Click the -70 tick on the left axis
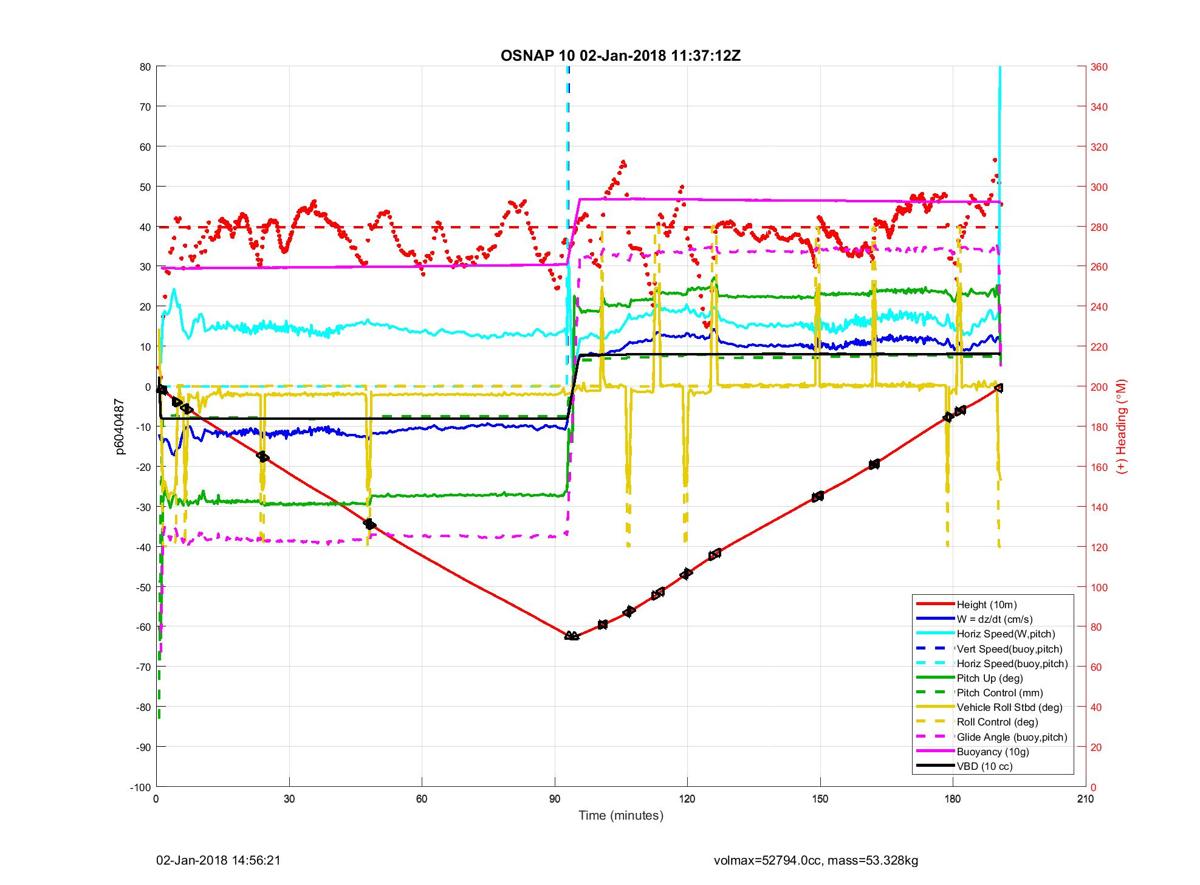The height and width of the screenshot is (885, 1200). [x=142, y=667]
